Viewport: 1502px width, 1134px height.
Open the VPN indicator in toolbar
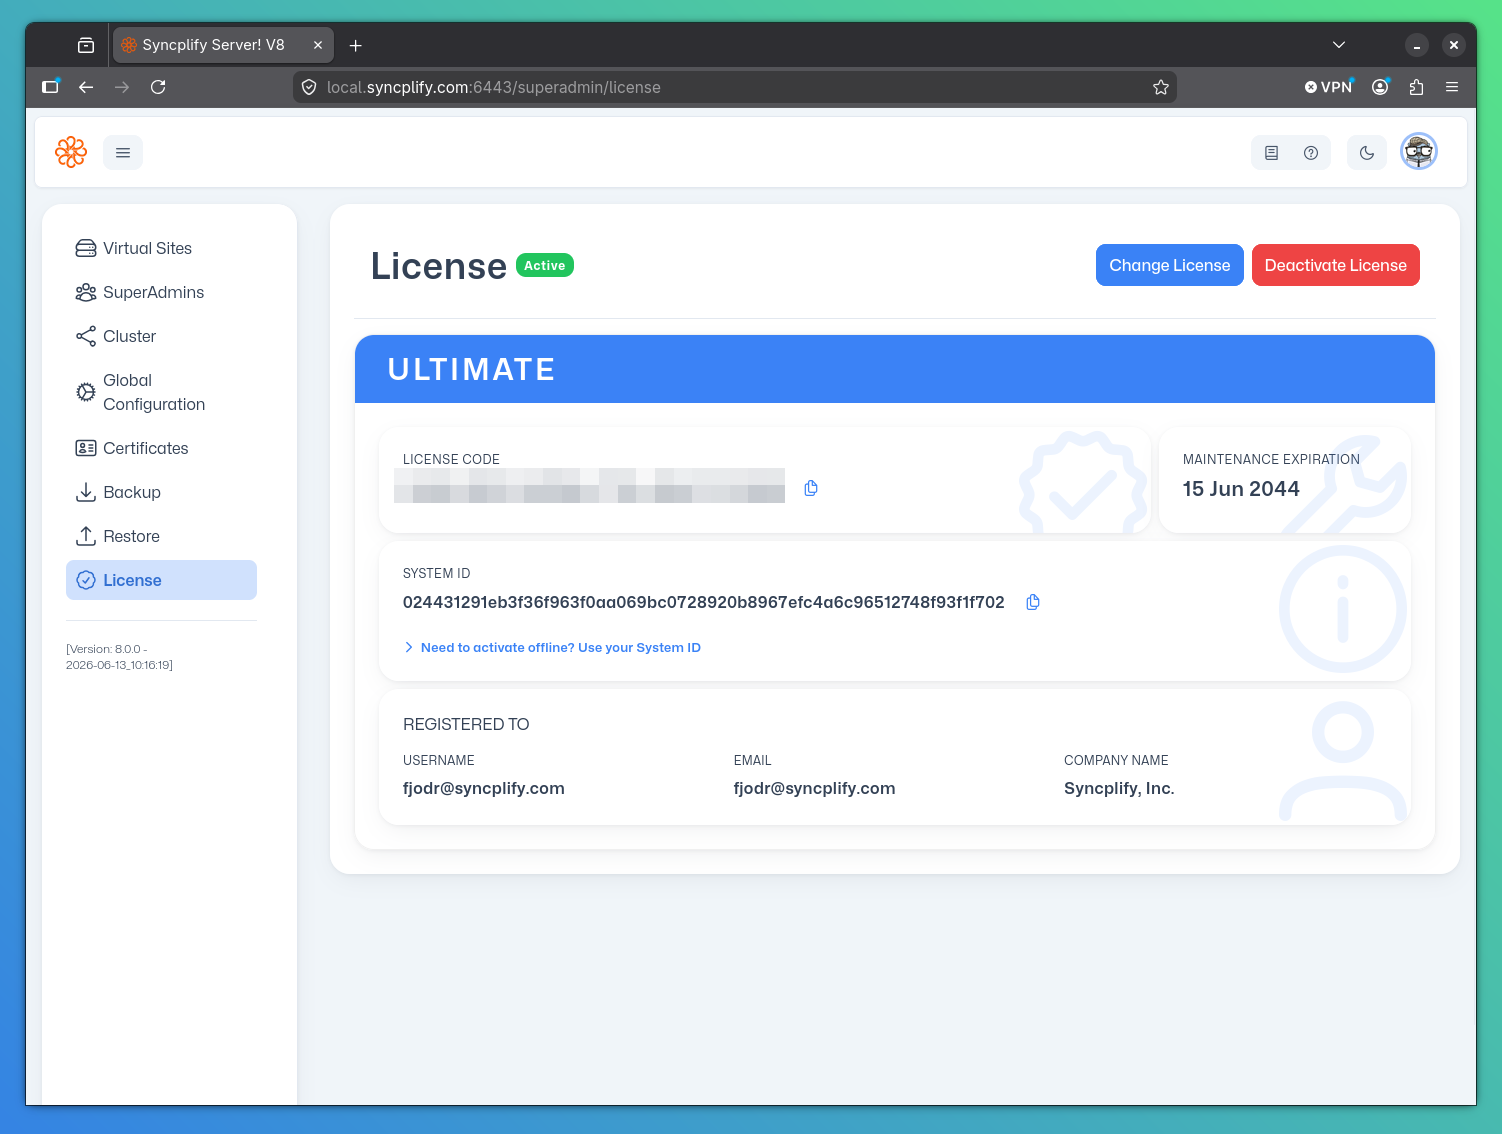tap(1329, 87)
